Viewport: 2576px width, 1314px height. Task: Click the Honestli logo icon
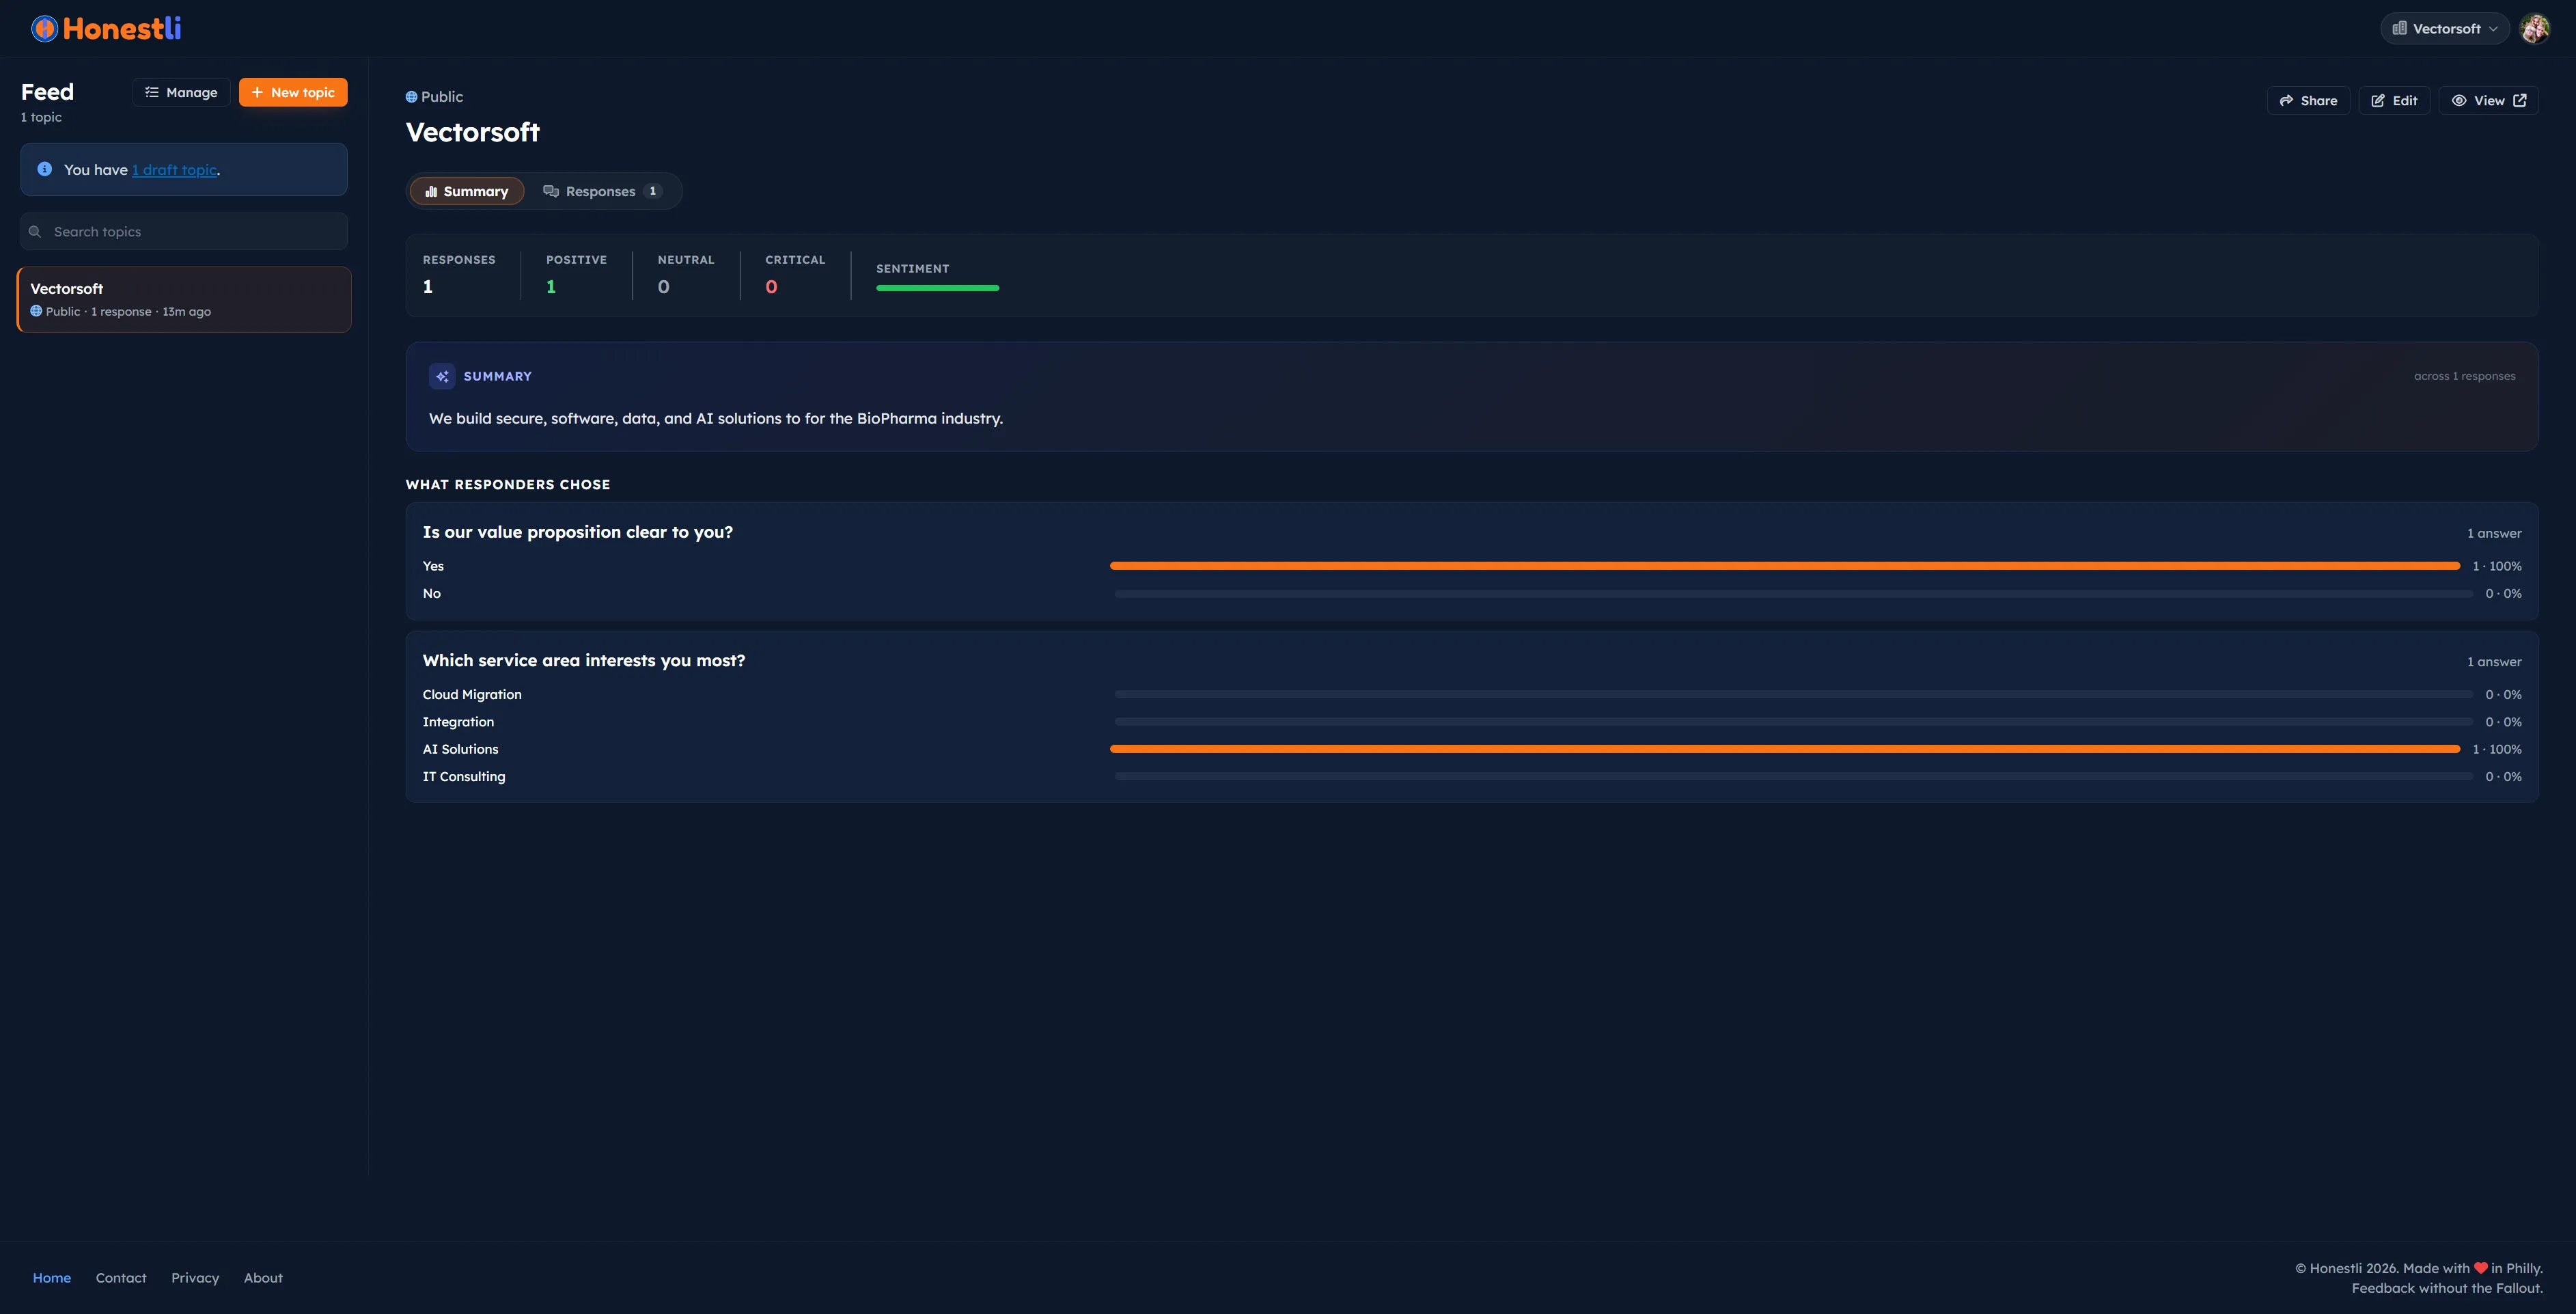click(x=44, y=29)
